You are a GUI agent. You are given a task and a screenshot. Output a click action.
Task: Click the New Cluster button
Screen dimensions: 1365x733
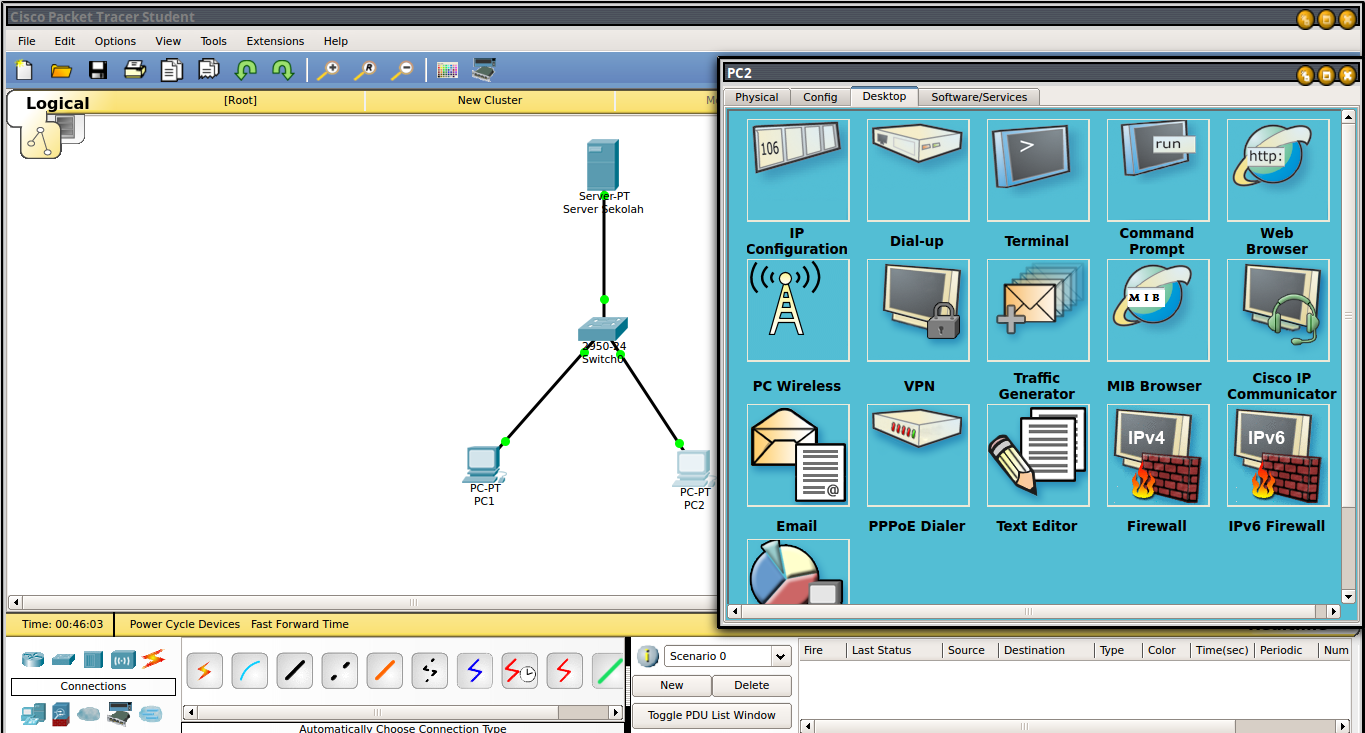(490, 101)
